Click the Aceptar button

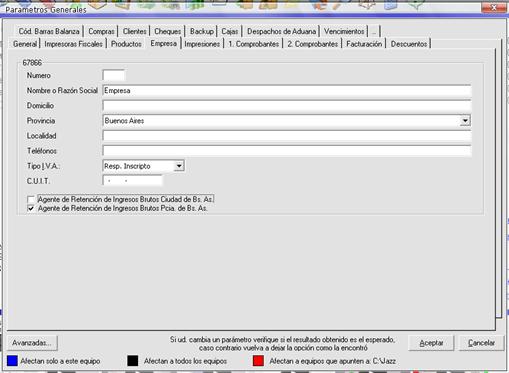(431, 343)
